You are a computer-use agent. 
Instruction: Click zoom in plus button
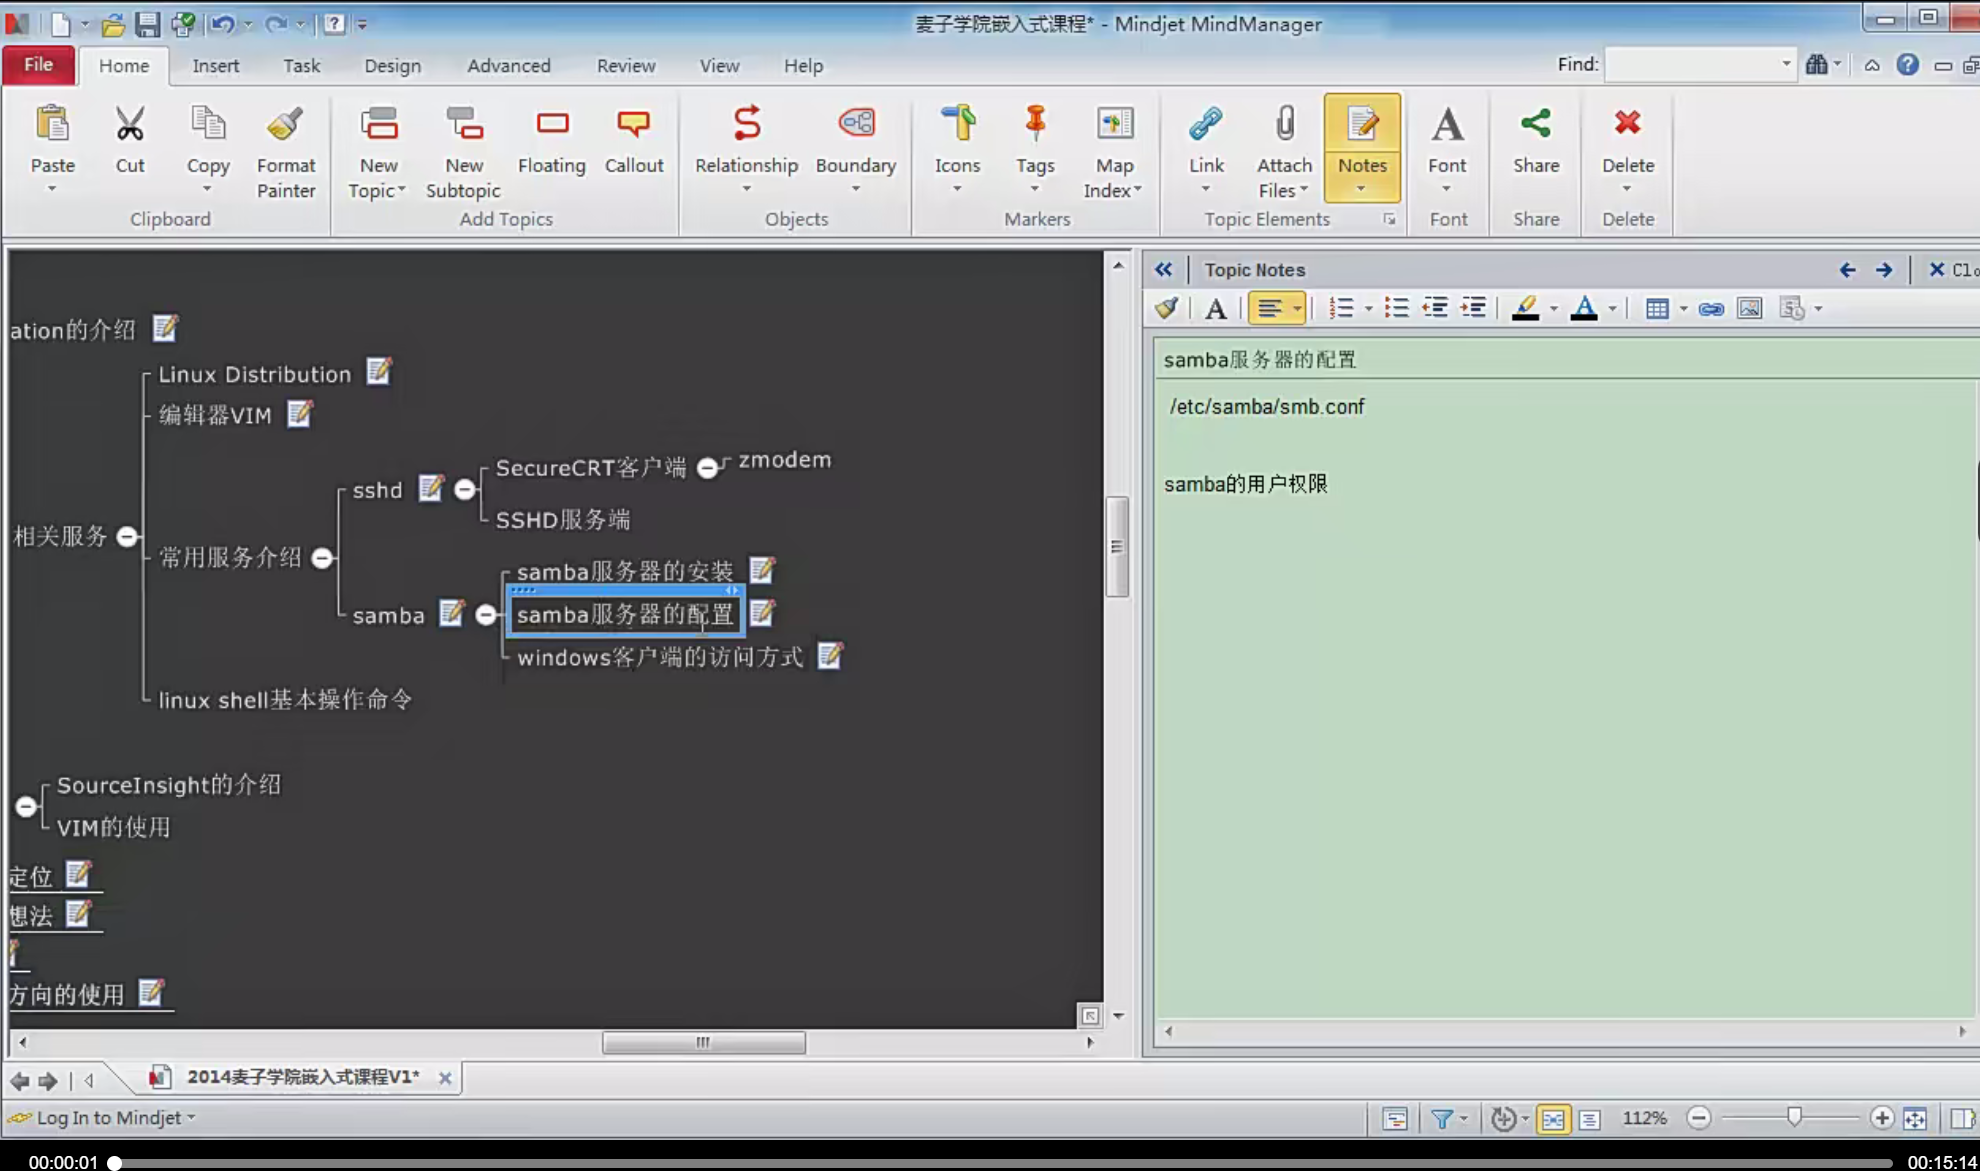[1881, 1118]
